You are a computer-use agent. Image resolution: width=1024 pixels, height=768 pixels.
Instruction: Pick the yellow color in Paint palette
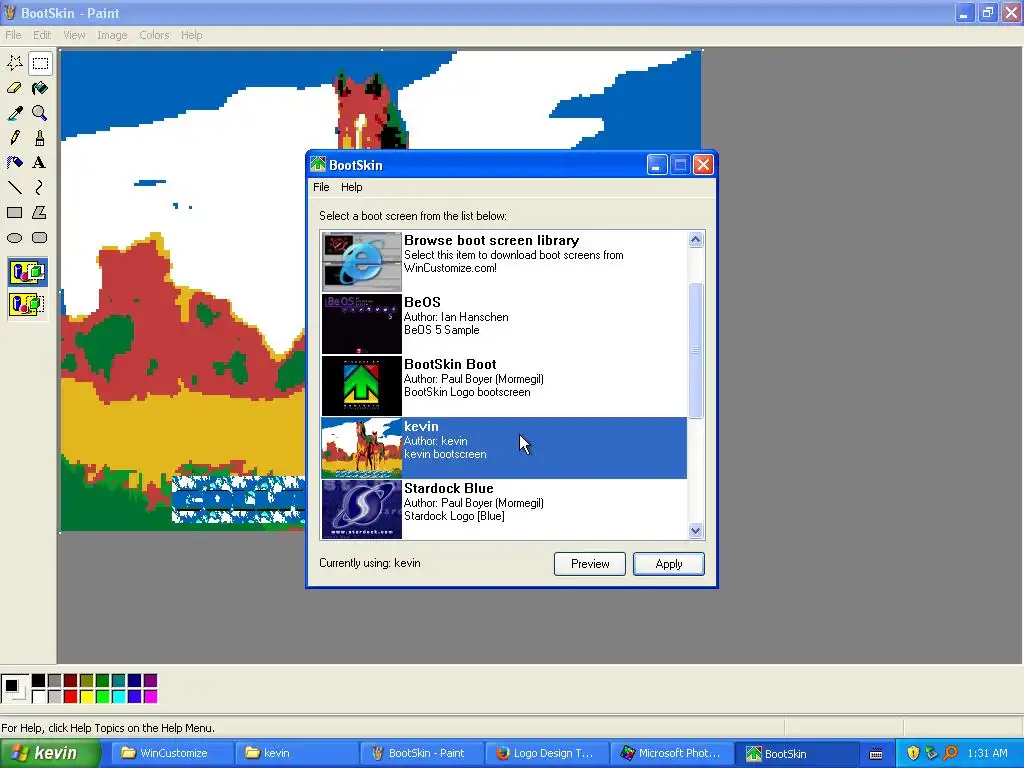pyautogui.click(x=86, y=697)
